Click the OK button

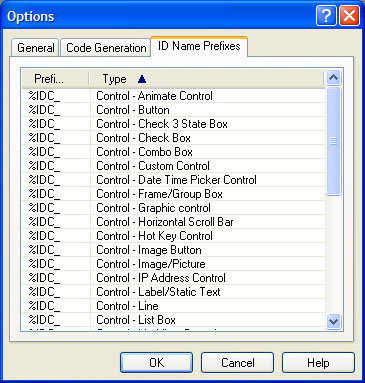point(156,363)
